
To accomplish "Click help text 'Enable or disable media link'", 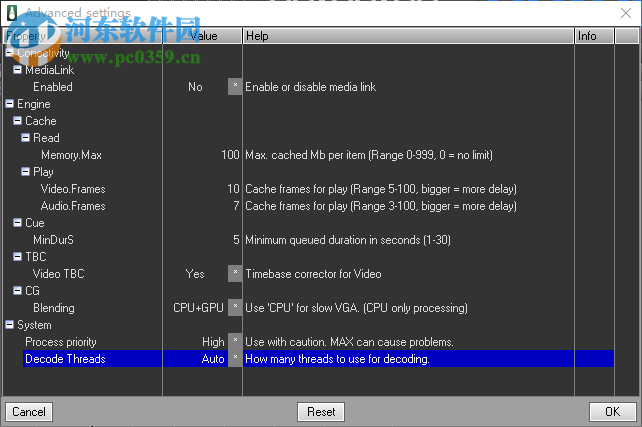I will point(310,87).
